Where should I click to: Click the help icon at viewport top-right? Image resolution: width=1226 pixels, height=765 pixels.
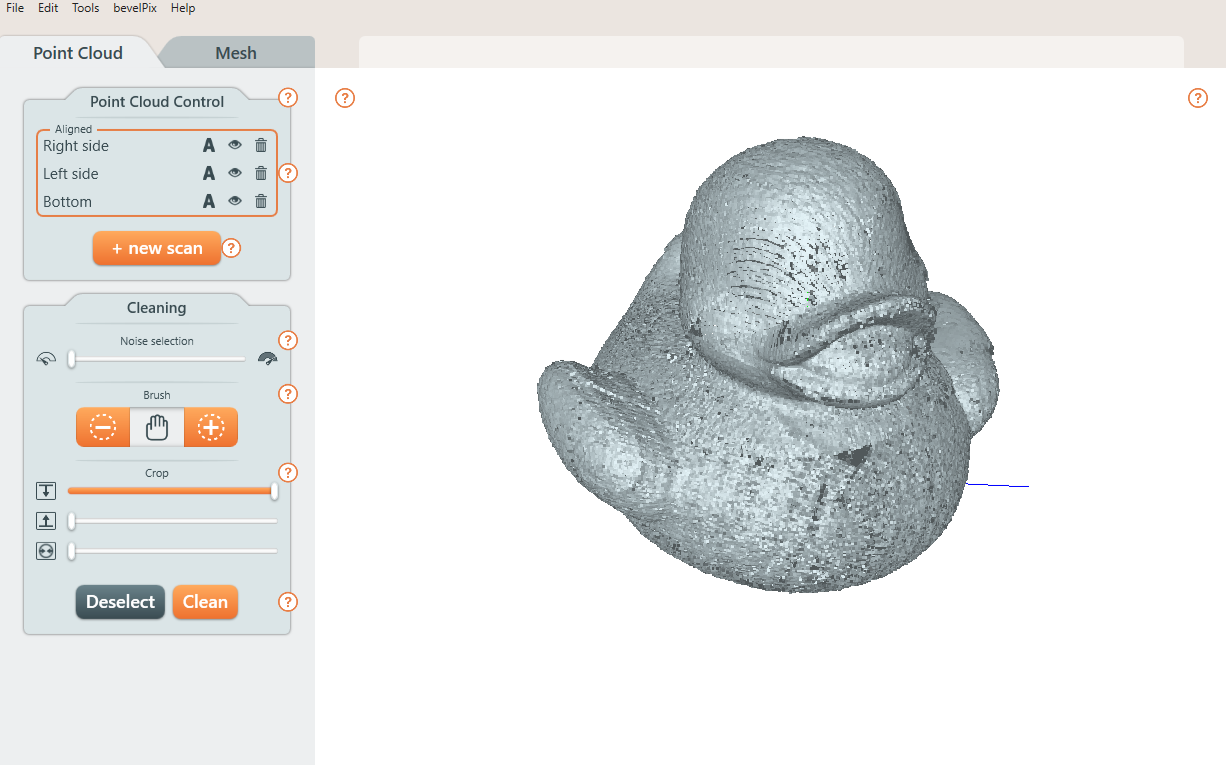pos(1198,98)
